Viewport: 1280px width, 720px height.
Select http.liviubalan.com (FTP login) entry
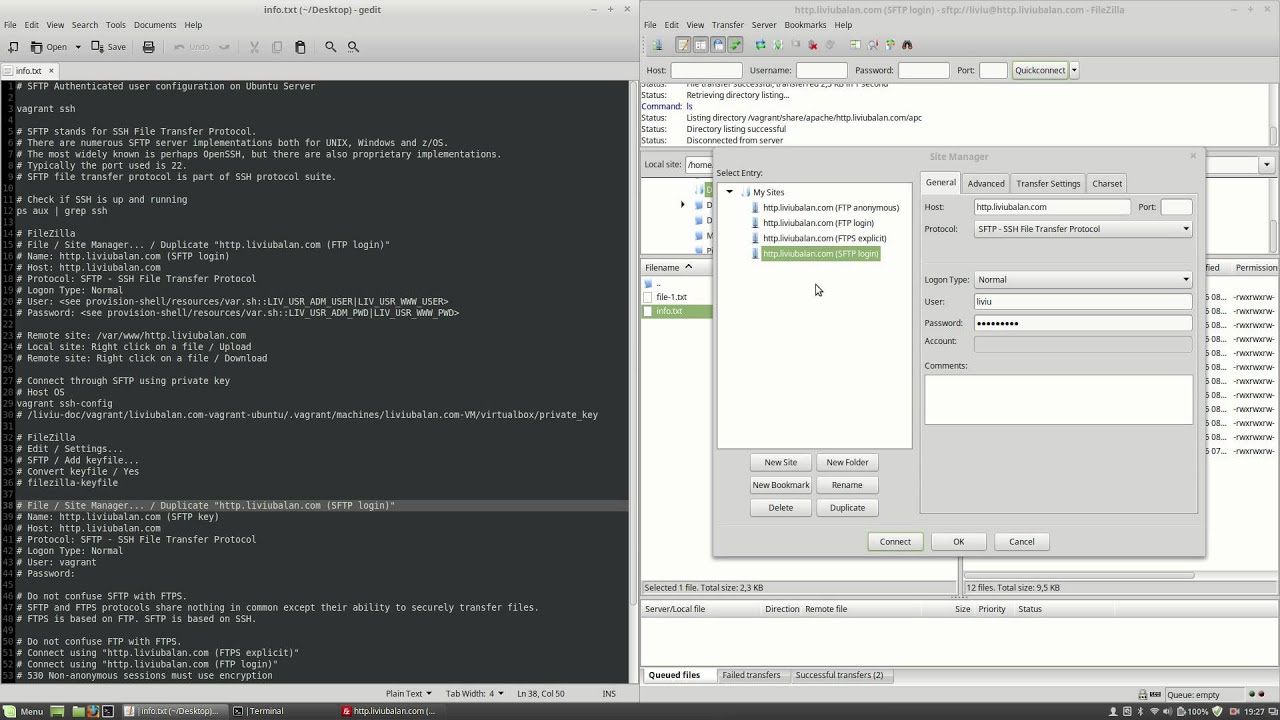coord(818,223)
